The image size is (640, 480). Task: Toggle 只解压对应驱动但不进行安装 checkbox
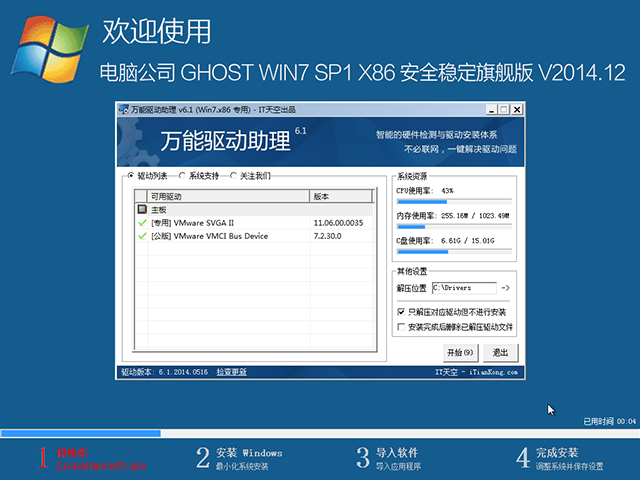401,312
